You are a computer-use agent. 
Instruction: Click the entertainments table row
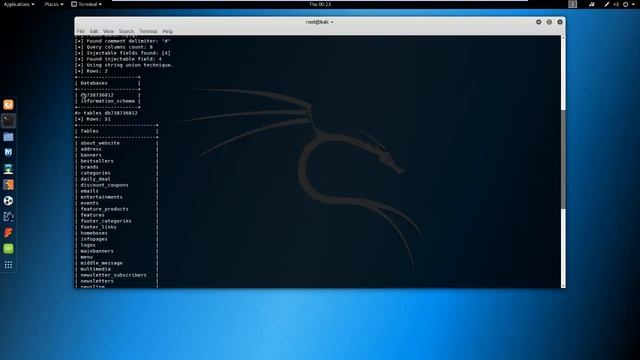(101, 197)
